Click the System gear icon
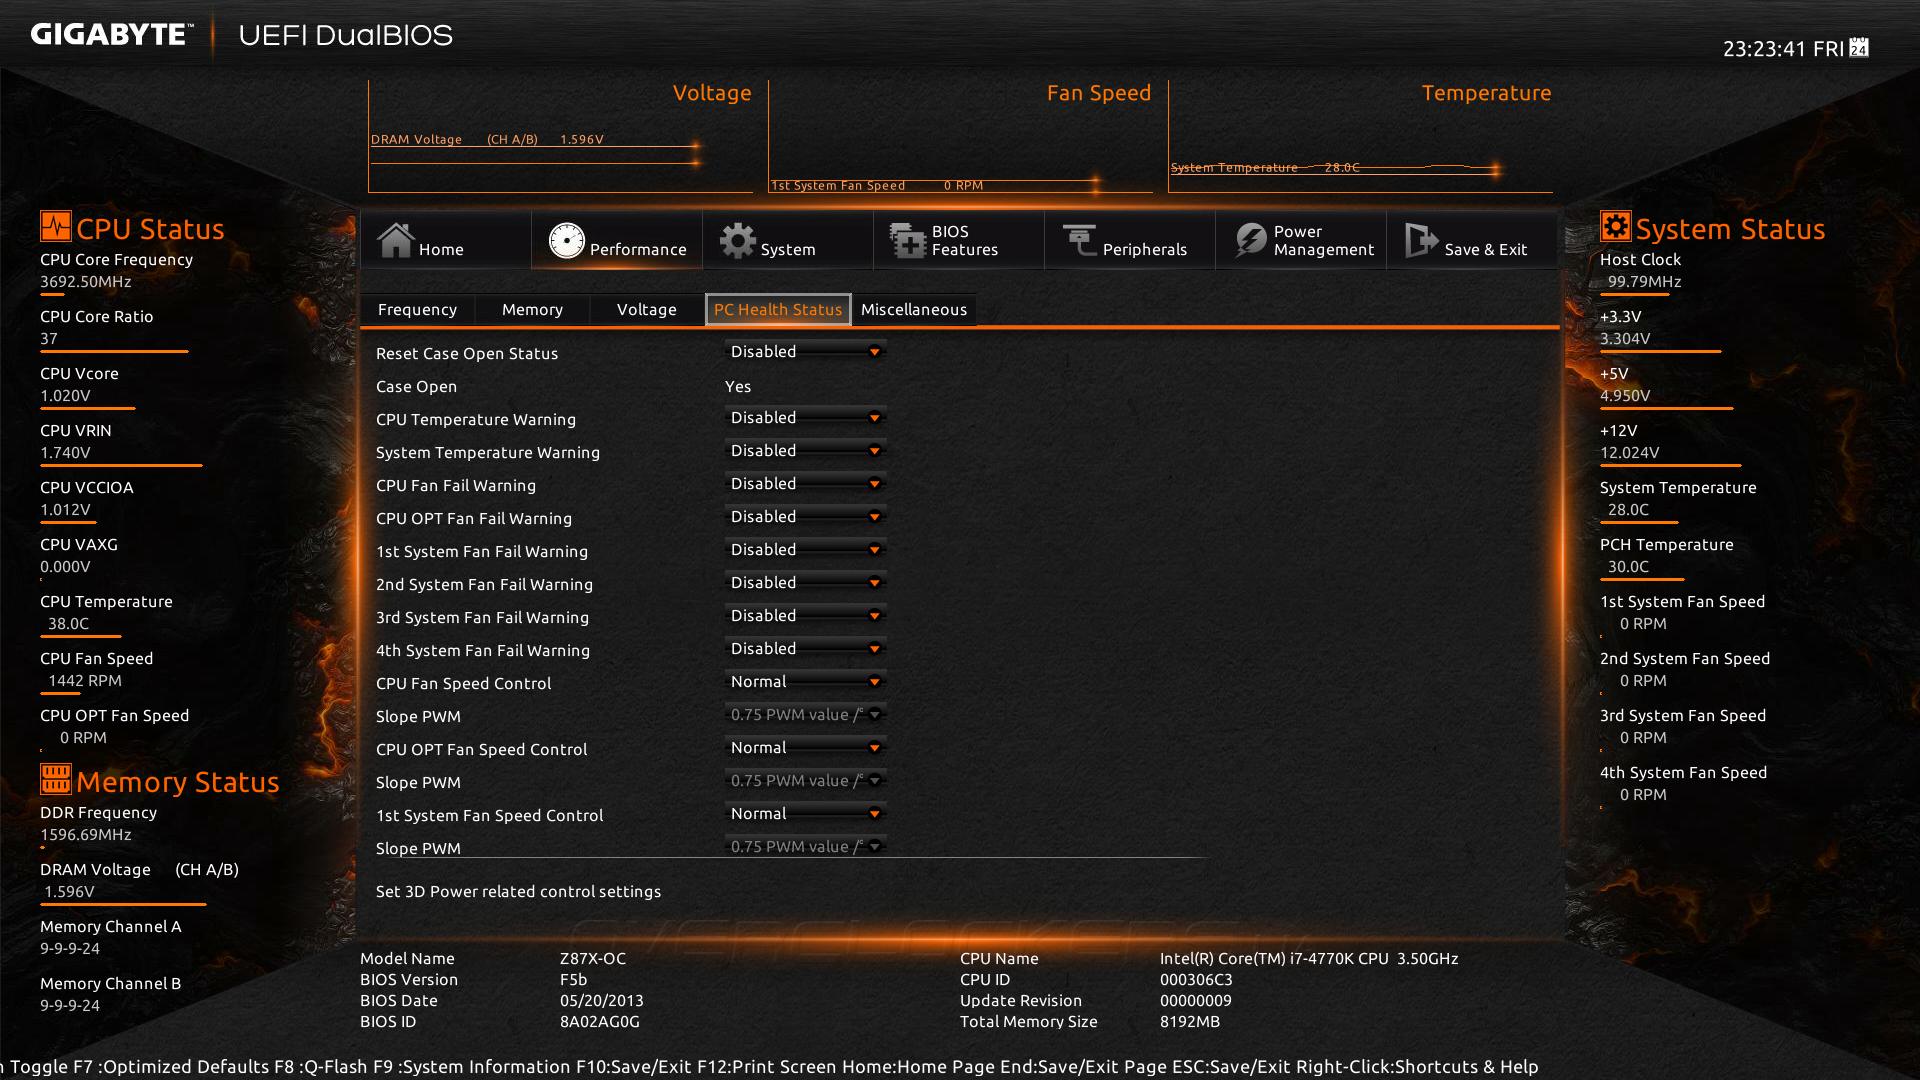This screenshot has height=1080, width=1920. [738, 240]
